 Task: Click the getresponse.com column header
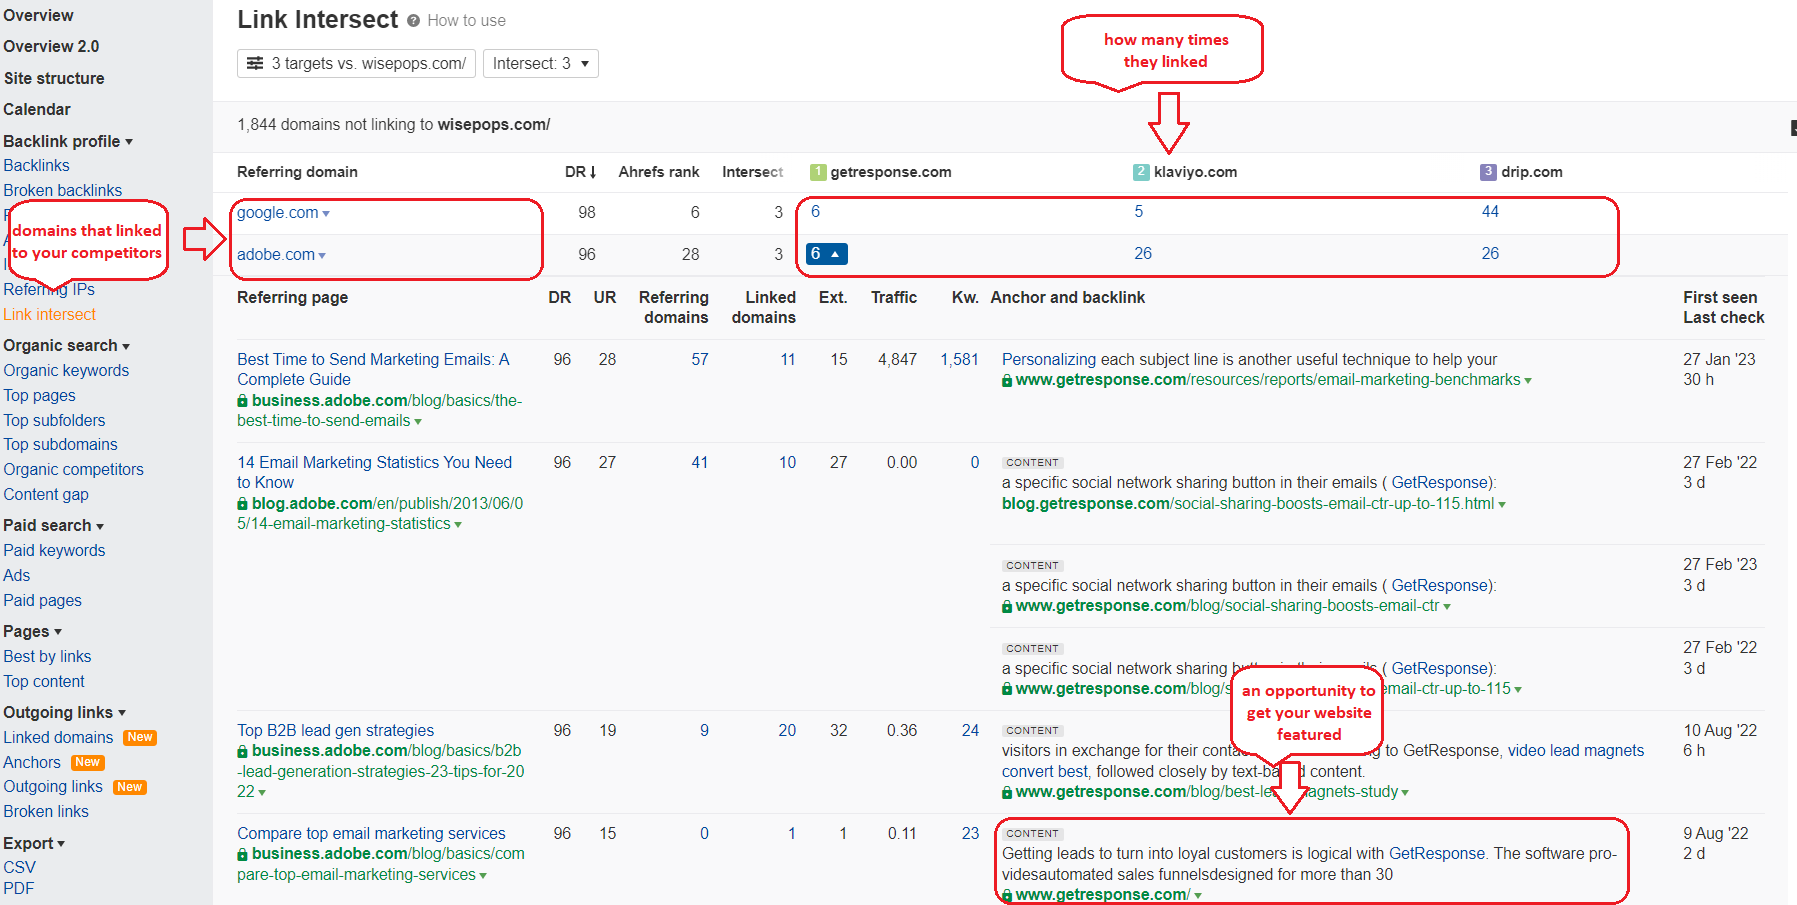pos(890,172)
